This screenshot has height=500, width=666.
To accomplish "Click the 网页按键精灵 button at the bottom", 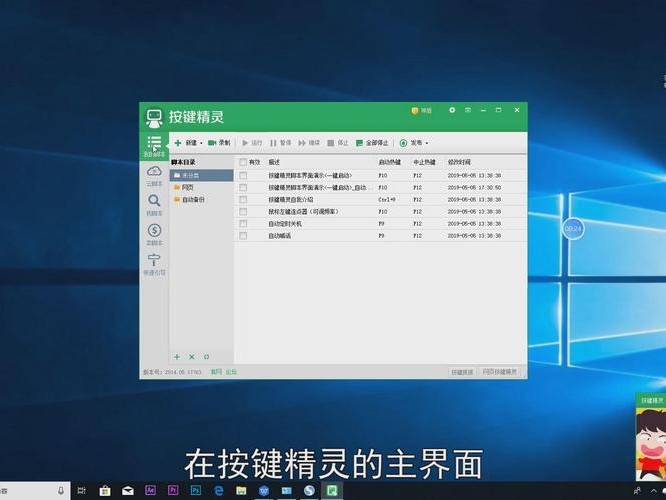I will (x=500, y=372).
